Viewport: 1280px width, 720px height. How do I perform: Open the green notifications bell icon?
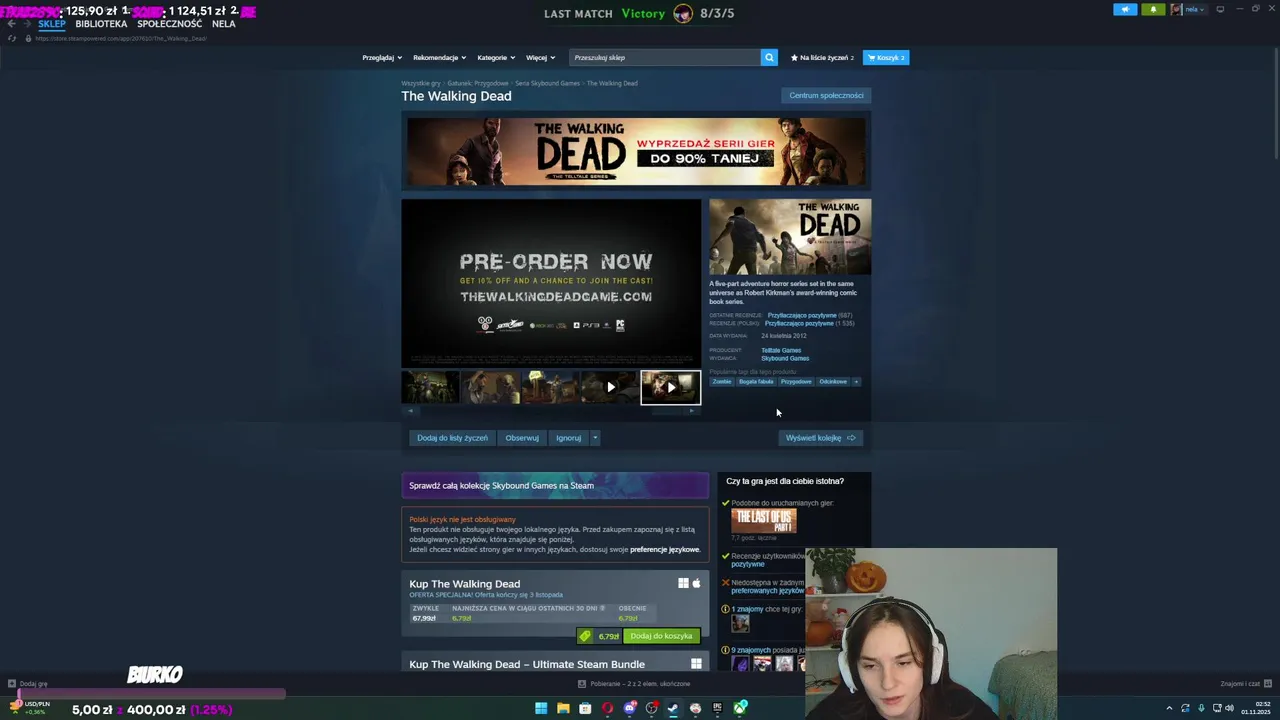click(x=1153, y=9)
